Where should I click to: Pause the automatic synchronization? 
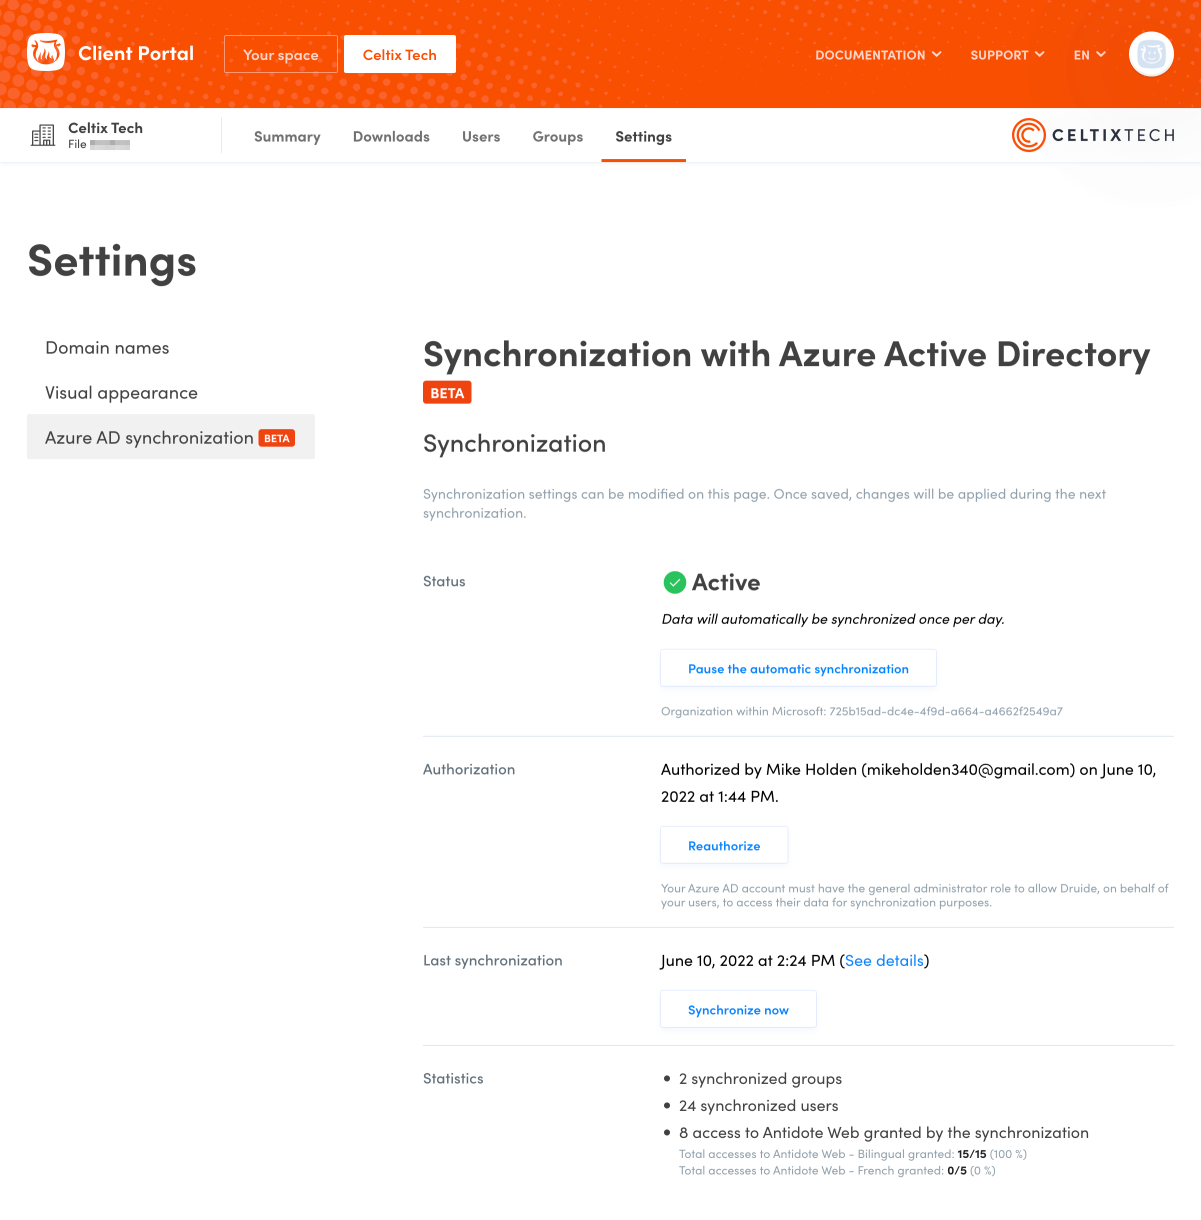(x=798, y=669)
